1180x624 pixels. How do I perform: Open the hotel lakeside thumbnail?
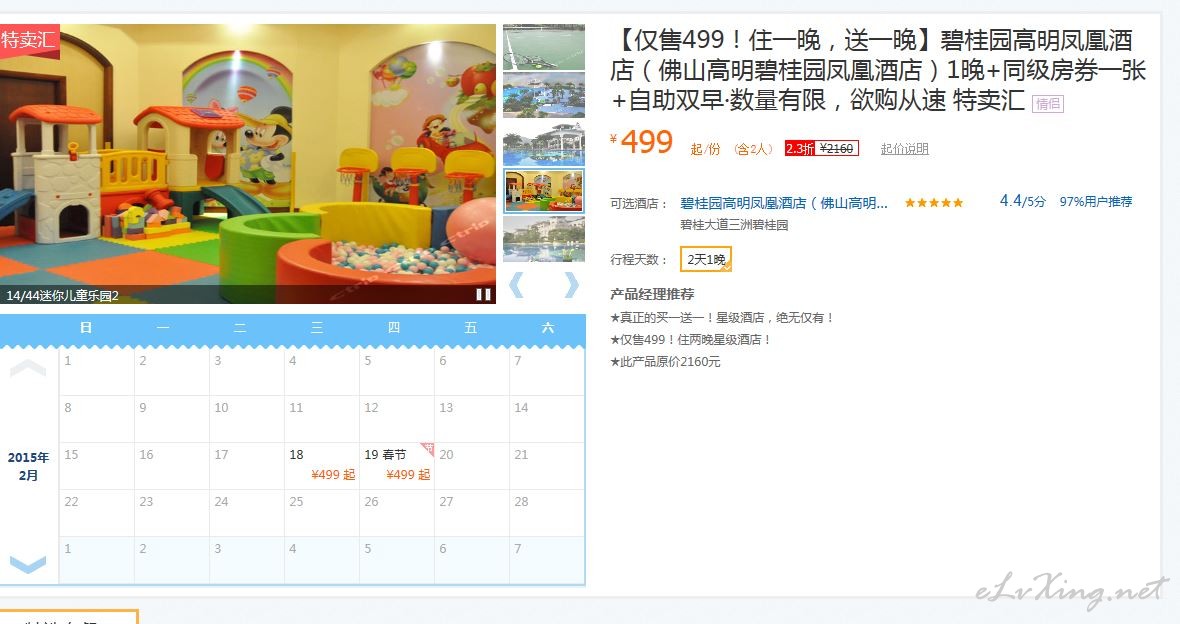click(543, 239)
